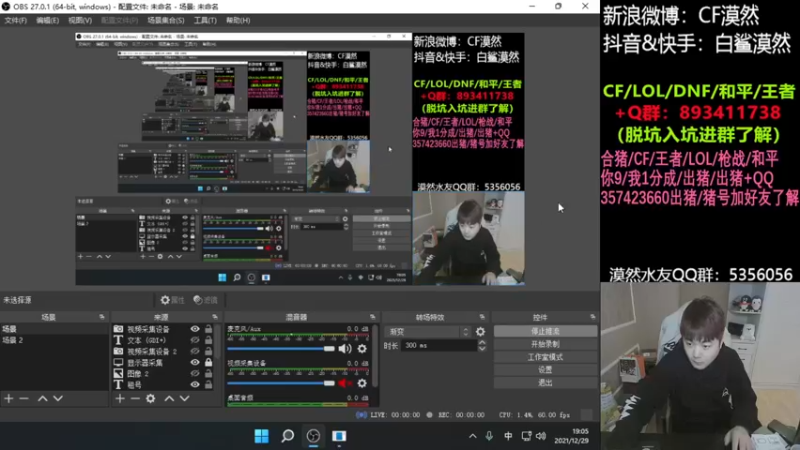
Task: Hide the 显示器采集 source via eye
Action: tap(195, 363)
